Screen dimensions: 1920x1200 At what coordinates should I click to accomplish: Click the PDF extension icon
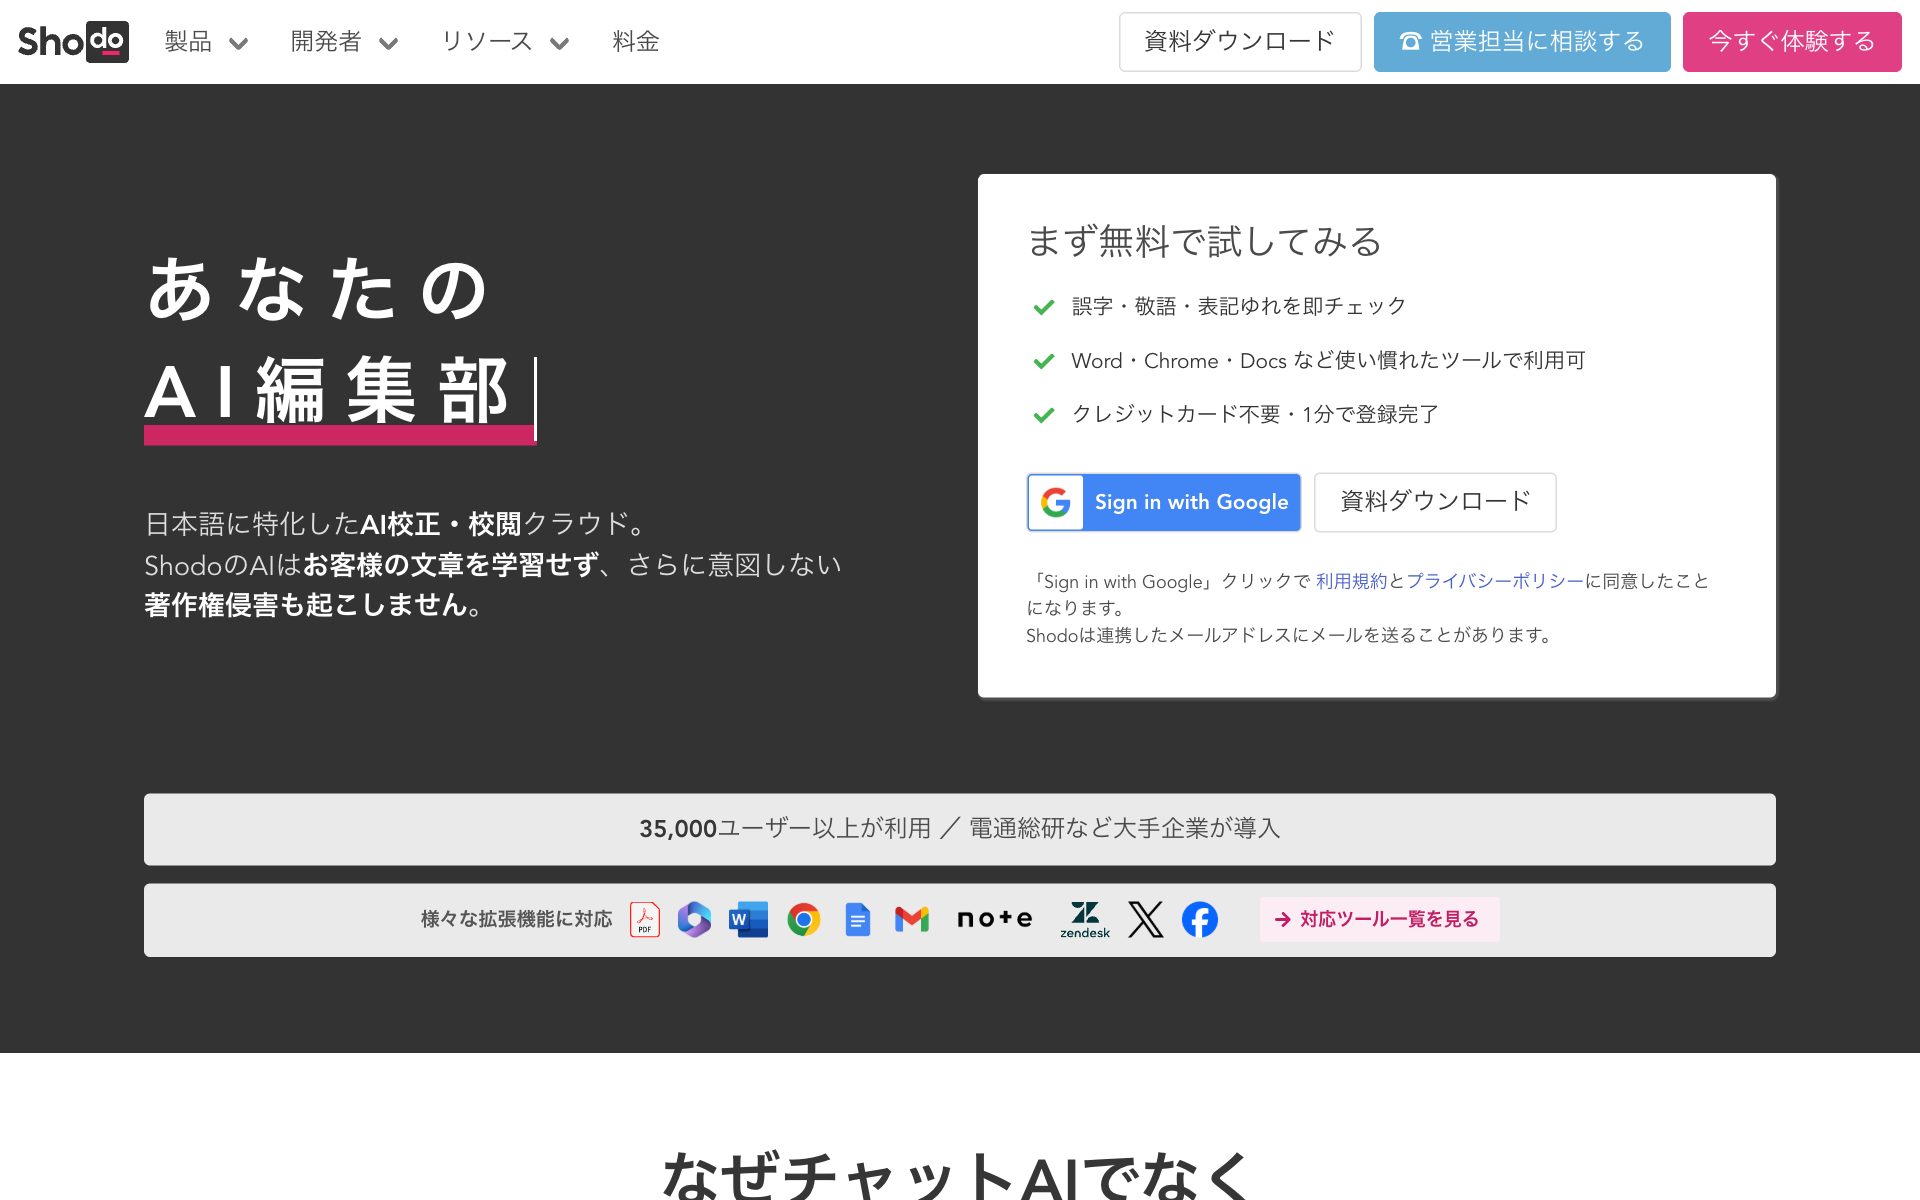pos(645,919)
